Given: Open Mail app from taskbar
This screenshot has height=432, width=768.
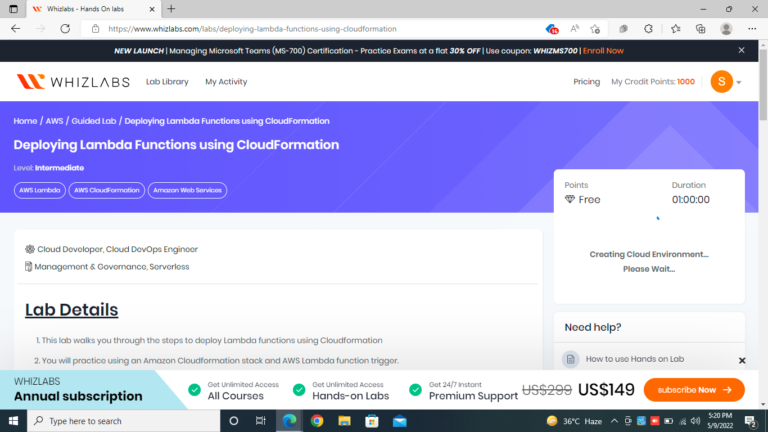Looking at the screenshot, I should [400, 421].
